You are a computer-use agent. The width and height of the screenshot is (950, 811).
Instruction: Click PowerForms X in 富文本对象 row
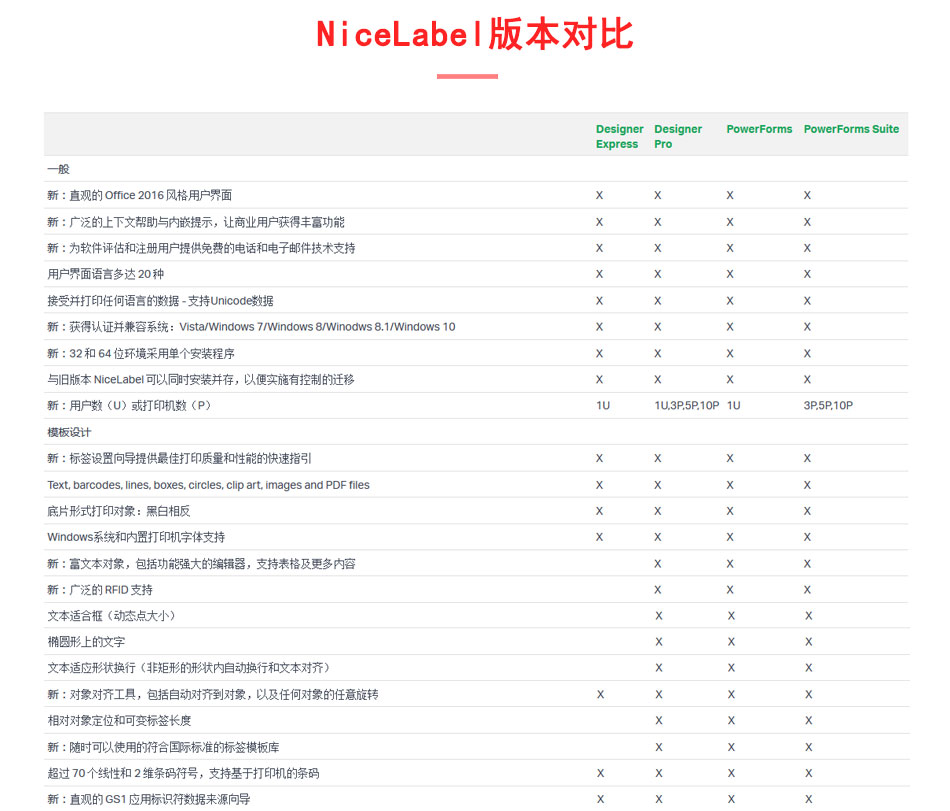[730, 563]
